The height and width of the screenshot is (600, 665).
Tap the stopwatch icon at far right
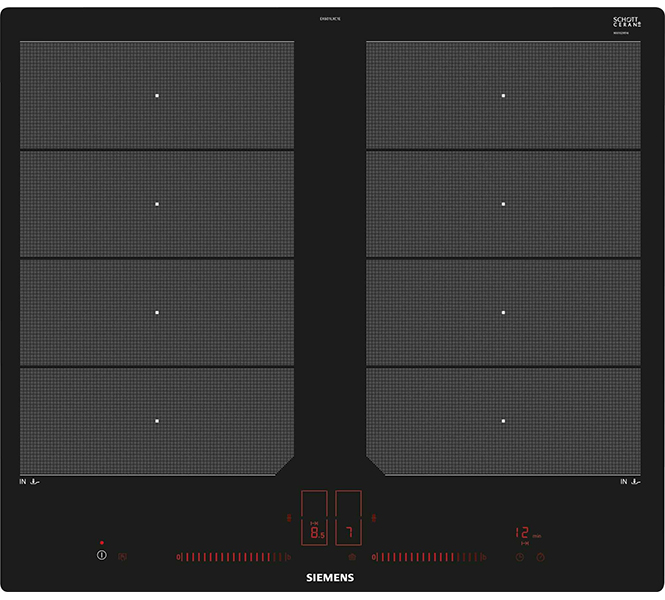pos(539,556)
